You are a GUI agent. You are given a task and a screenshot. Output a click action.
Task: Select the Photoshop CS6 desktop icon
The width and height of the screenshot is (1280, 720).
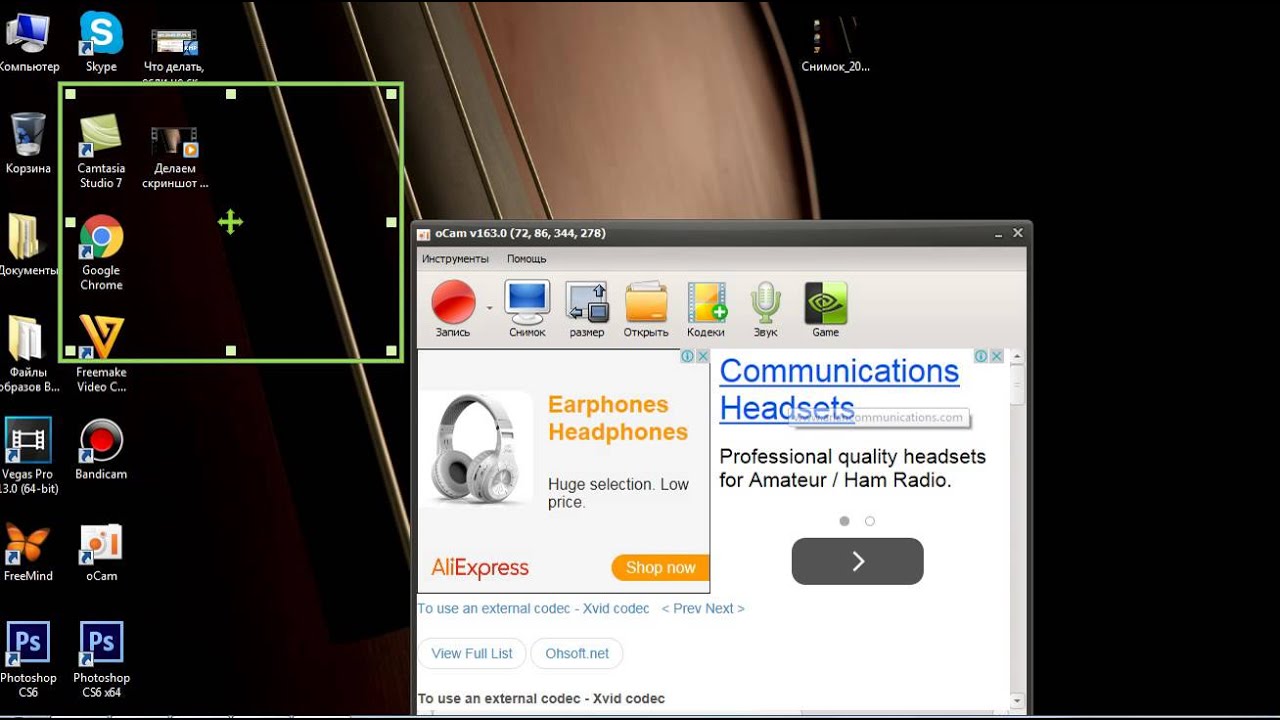tap(28, 660)
